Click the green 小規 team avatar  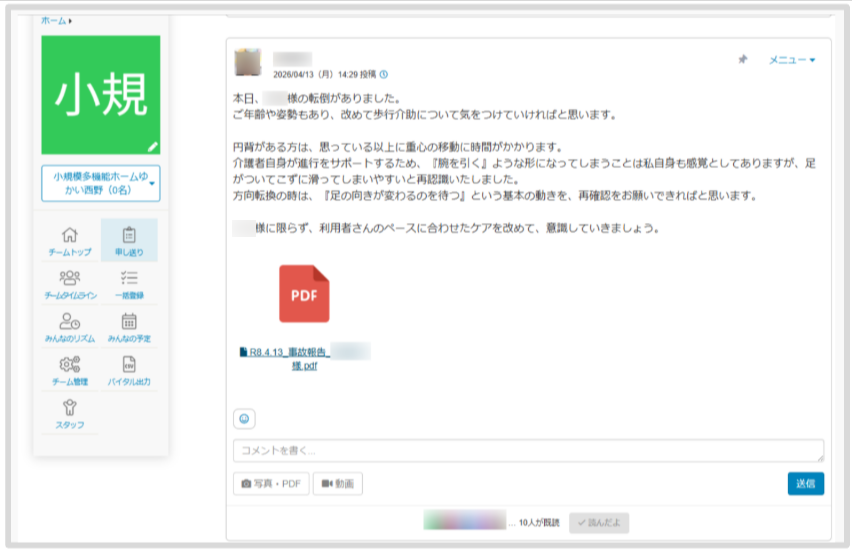click(101, 95)
